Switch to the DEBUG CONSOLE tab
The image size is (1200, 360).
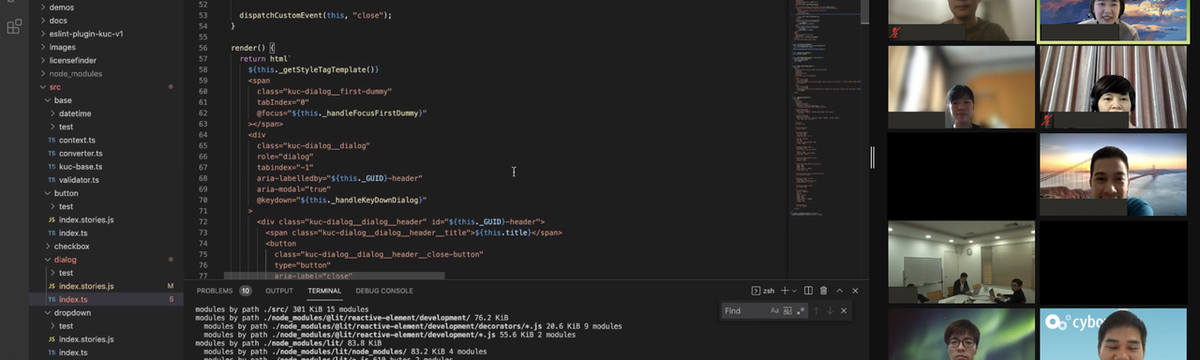coord(384,291)
